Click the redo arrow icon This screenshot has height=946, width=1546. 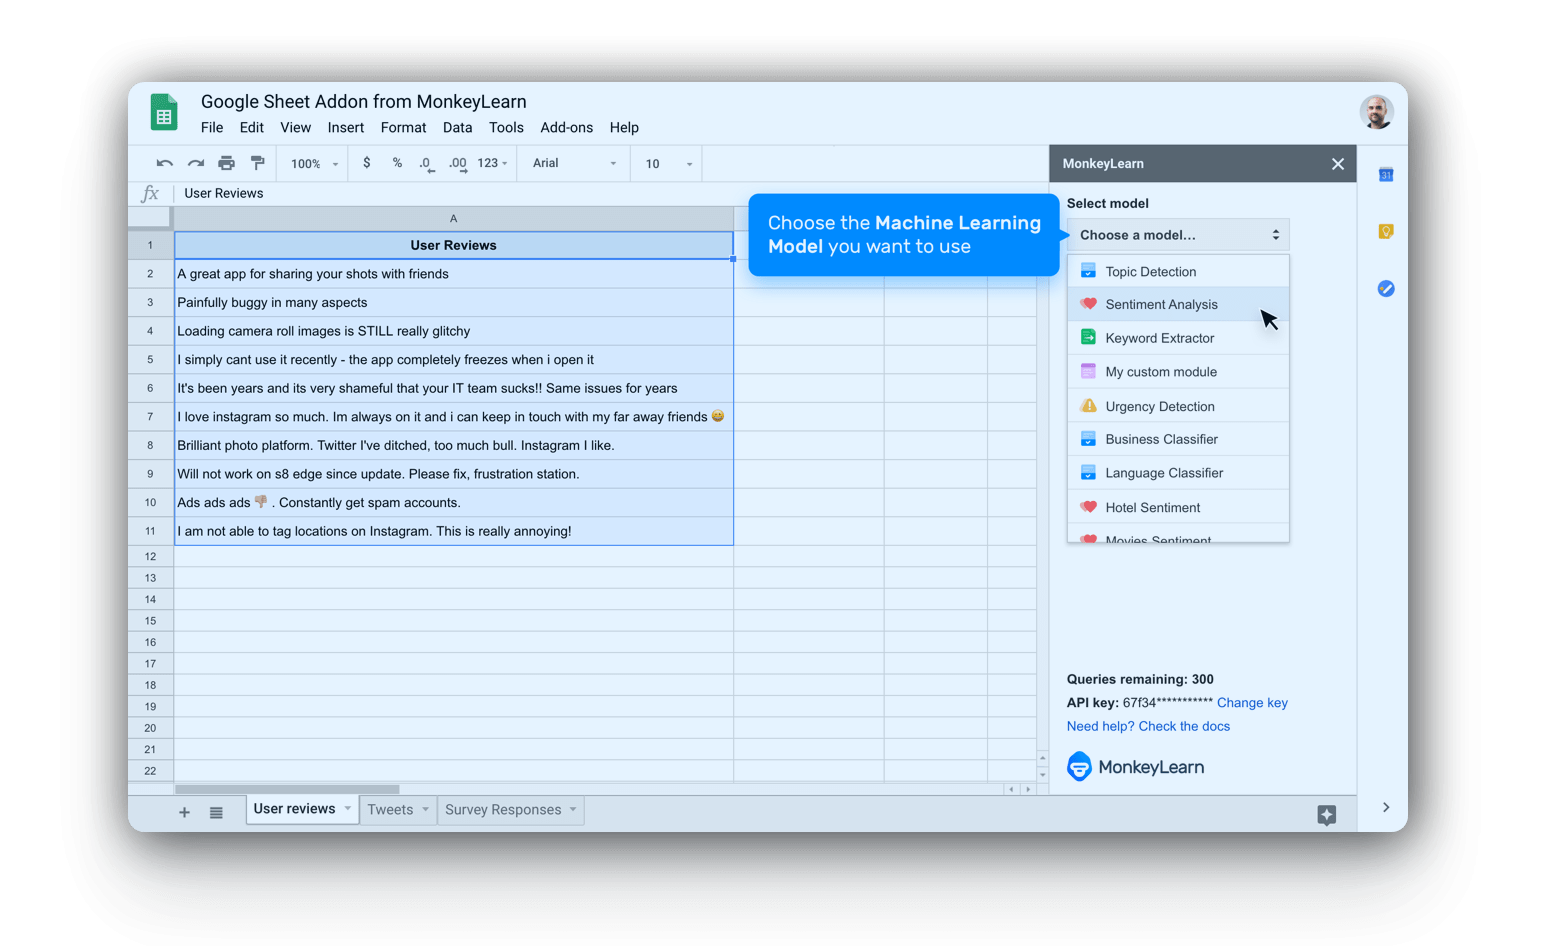196,163
